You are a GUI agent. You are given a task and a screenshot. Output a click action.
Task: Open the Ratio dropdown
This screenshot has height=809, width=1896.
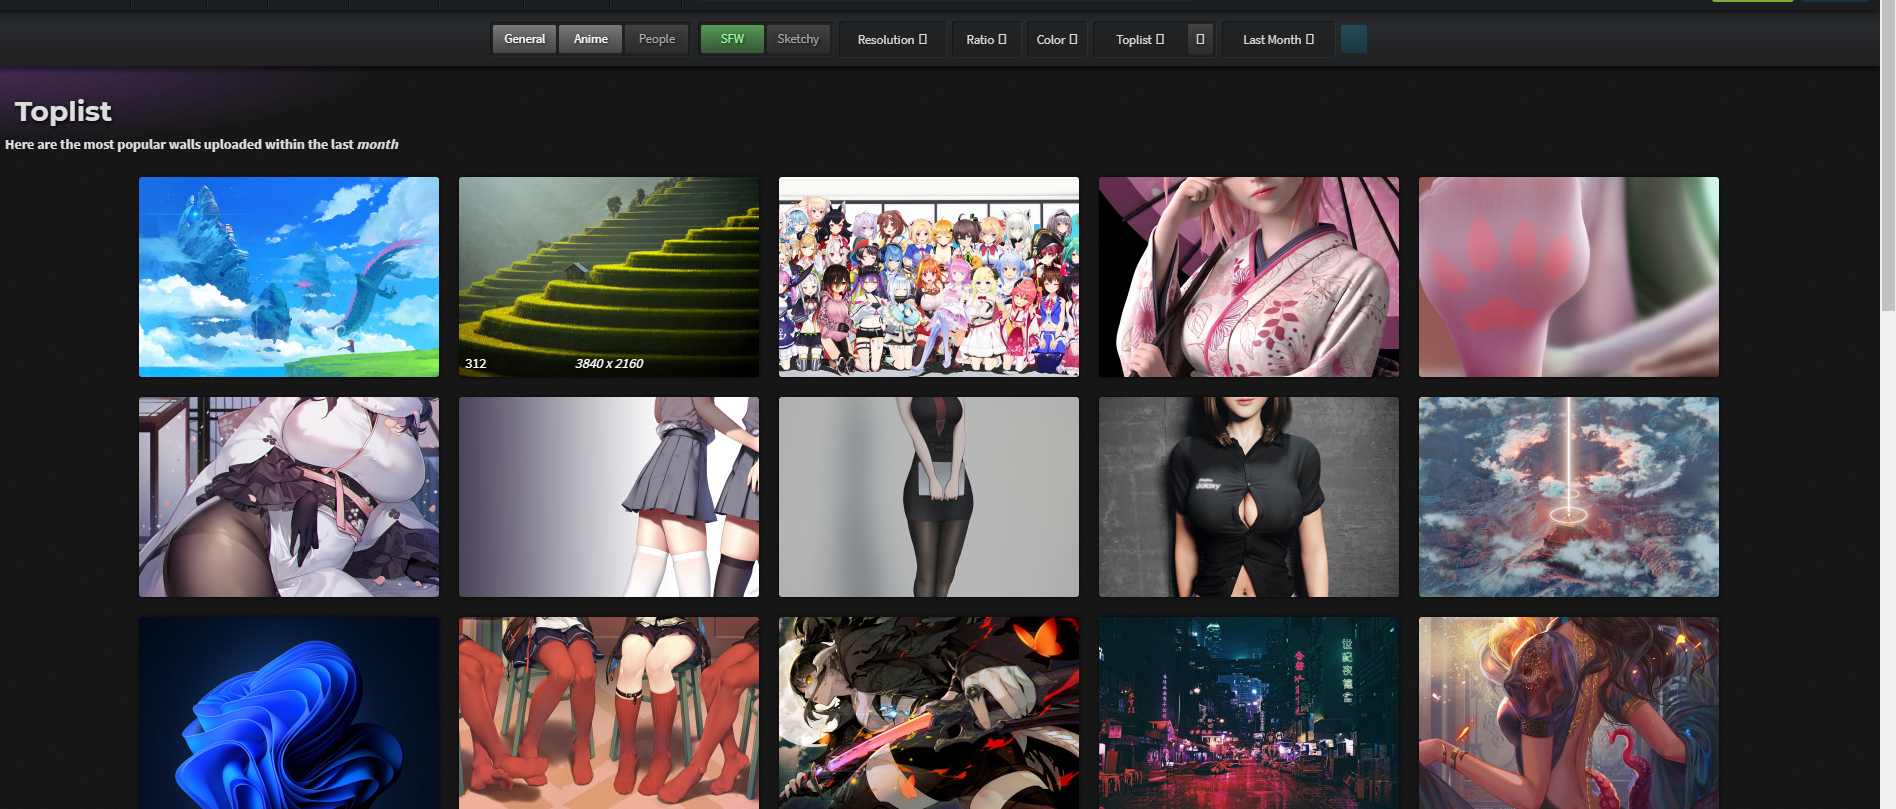(x=986, y=40)
